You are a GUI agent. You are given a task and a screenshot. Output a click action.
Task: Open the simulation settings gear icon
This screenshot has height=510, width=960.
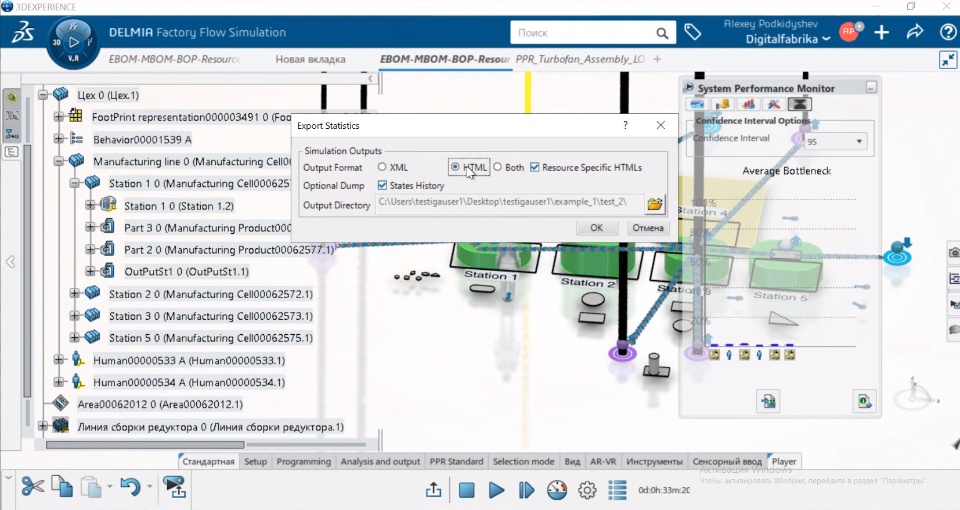(587, 490)
